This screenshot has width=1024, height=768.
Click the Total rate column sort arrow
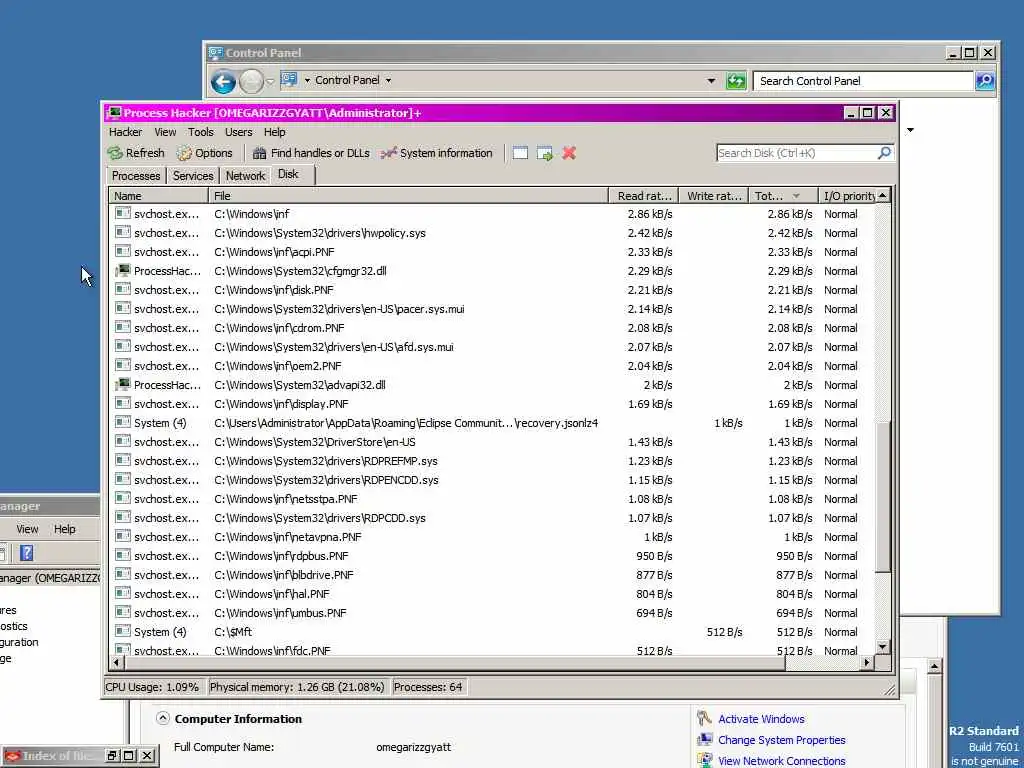point(796,196)
